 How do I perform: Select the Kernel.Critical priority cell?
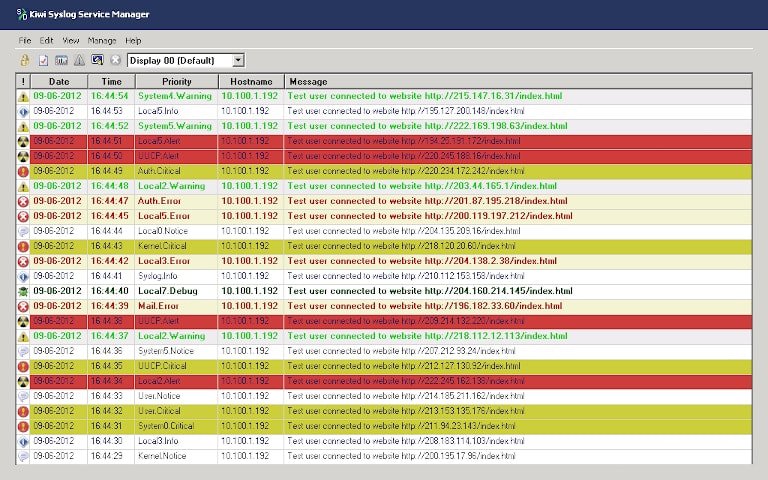(177, 246)
